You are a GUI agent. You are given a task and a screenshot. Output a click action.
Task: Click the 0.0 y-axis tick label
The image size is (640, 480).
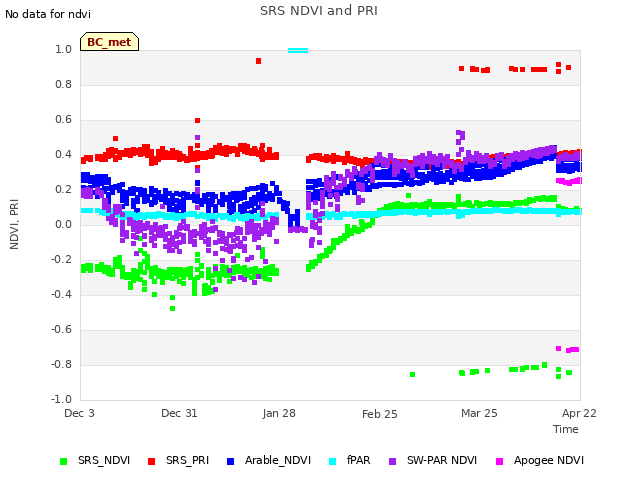[x=63, y=224]
